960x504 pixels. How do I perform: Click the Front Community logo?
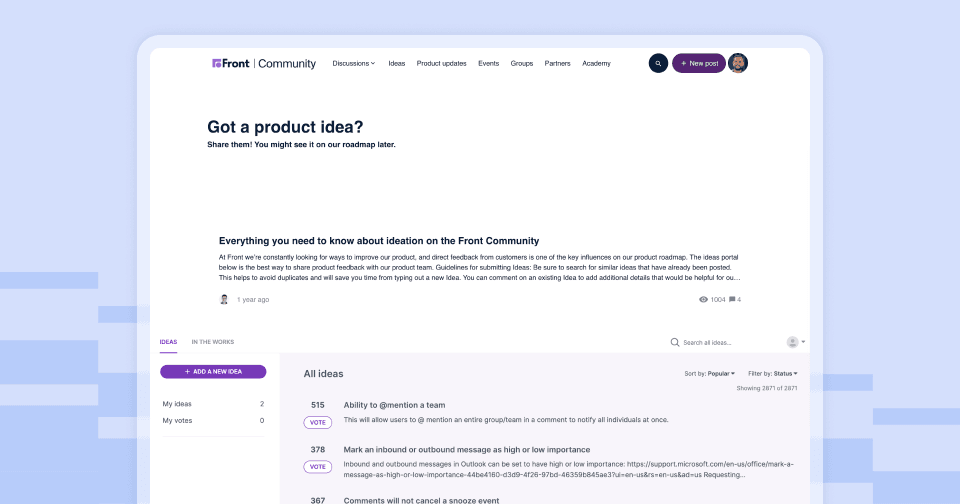[x=264, y=64]
